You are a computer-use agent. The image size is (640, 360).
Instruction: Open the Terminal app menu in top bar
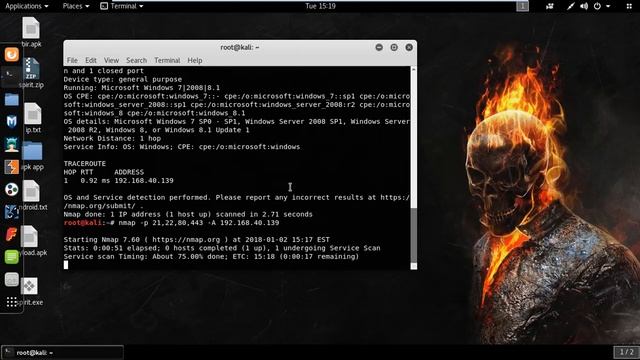point(122,6)
